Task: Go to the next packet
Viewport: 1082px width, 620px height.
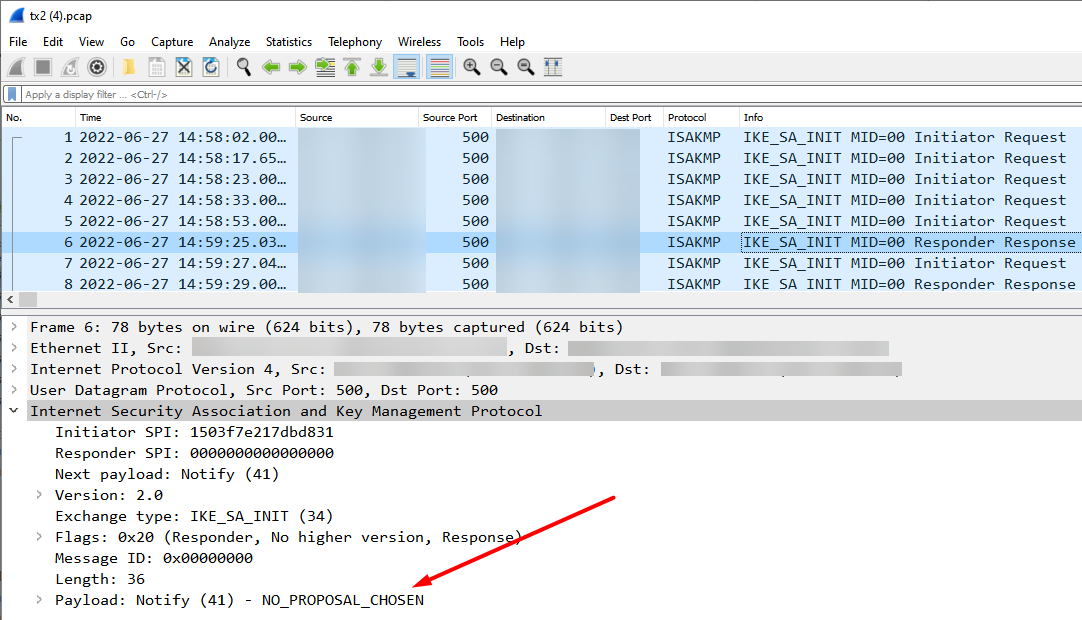Action: (297, 66)
